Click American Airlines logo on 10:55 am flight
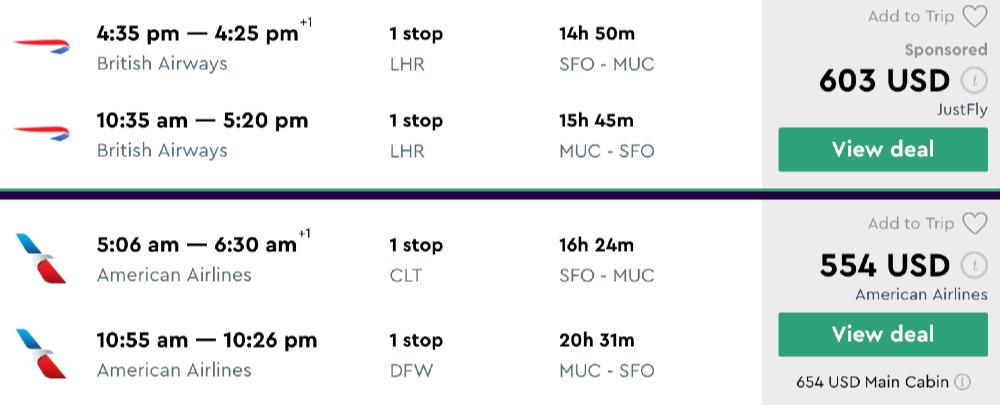Viewport: 1000px width, 405px height. (x=42, y=354)
